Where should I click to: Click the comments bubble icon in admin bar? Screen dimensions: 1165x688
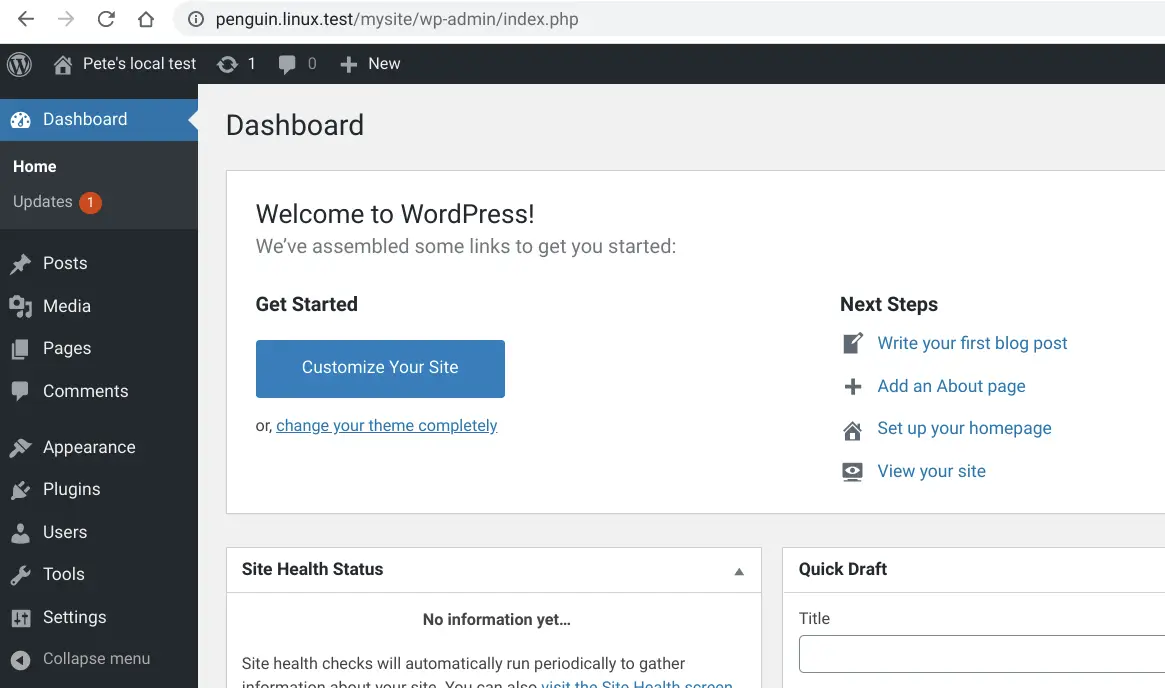click(x=288, y=64)
